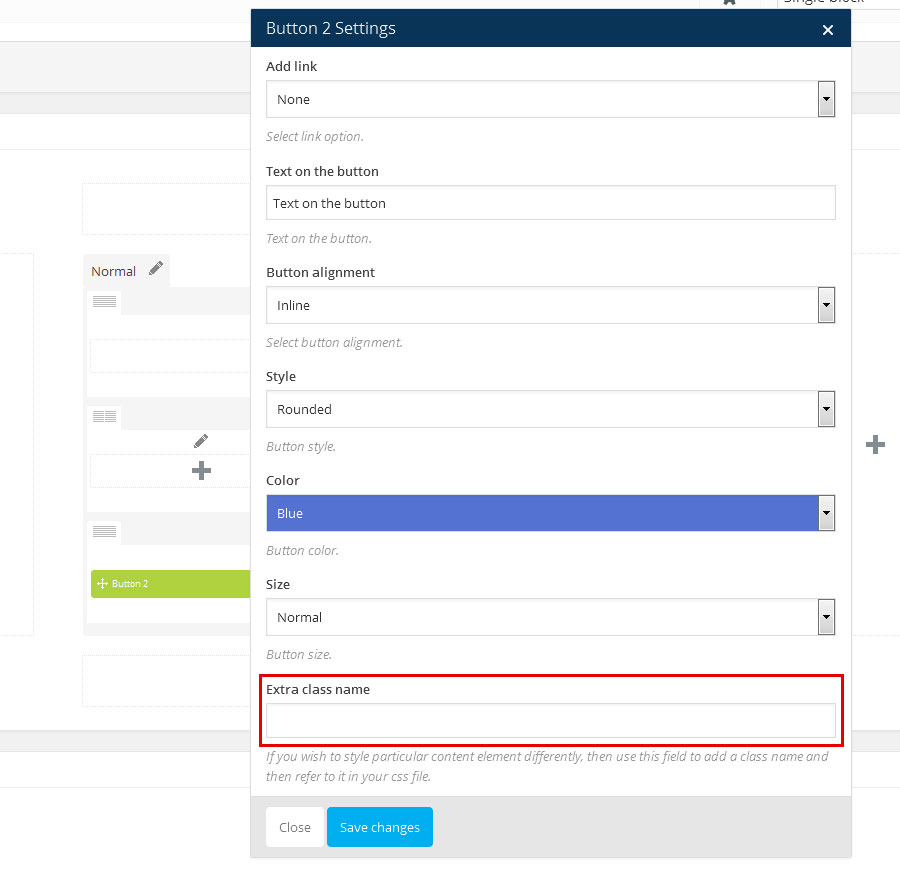Expand the Size dropdown showing Normal
This screenshot has height=870, width=900.
(x=550, y=618)
